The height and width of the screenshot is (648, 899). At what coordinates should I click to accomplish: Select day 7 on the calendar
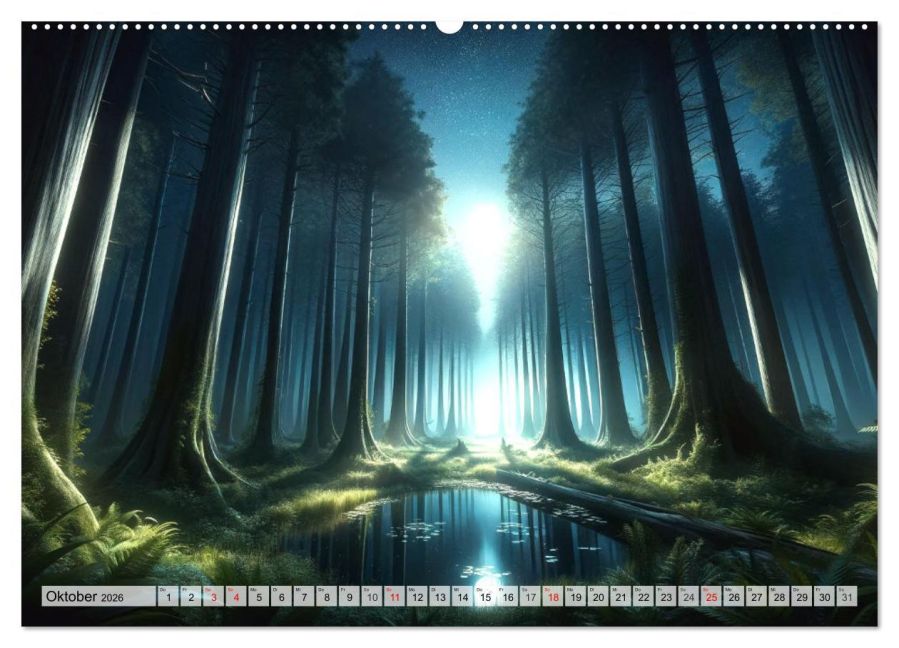(x=304, y=596)
